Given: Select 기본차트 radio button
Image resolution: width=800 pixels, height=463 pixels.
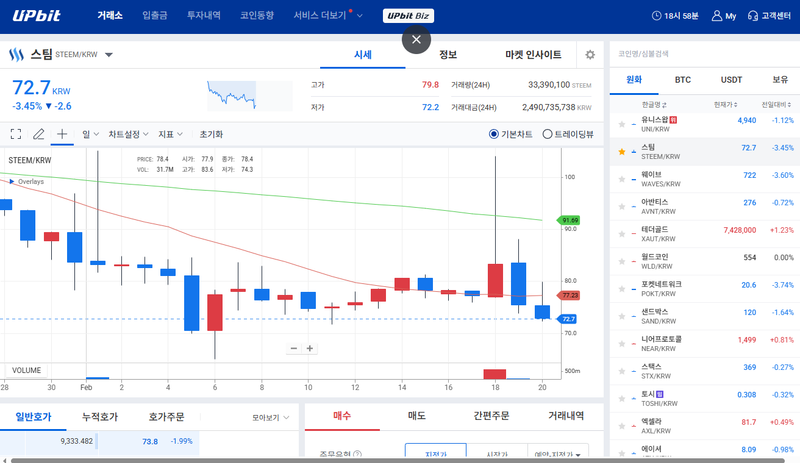Looking at the screenshot, I should point(494,134).
